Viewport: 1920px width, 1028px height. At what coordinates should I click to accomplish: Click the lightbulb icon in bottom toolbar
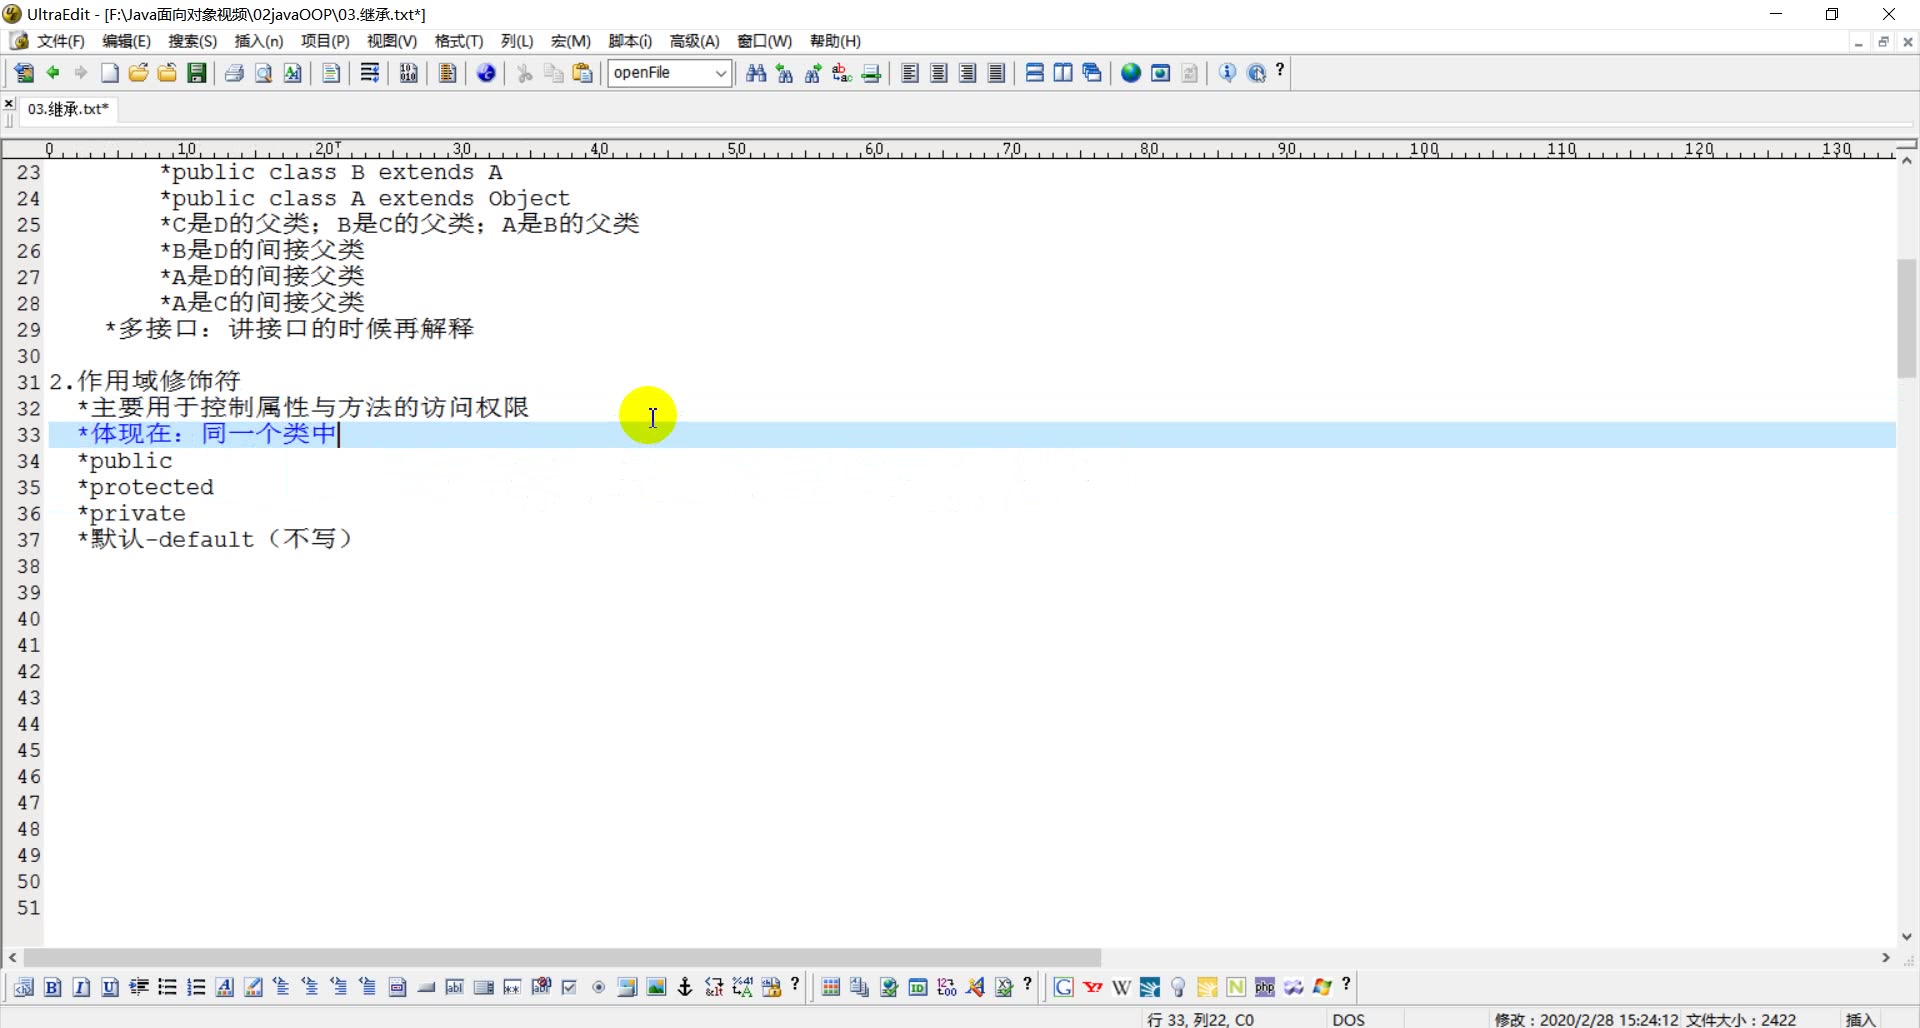(1179, 987)
